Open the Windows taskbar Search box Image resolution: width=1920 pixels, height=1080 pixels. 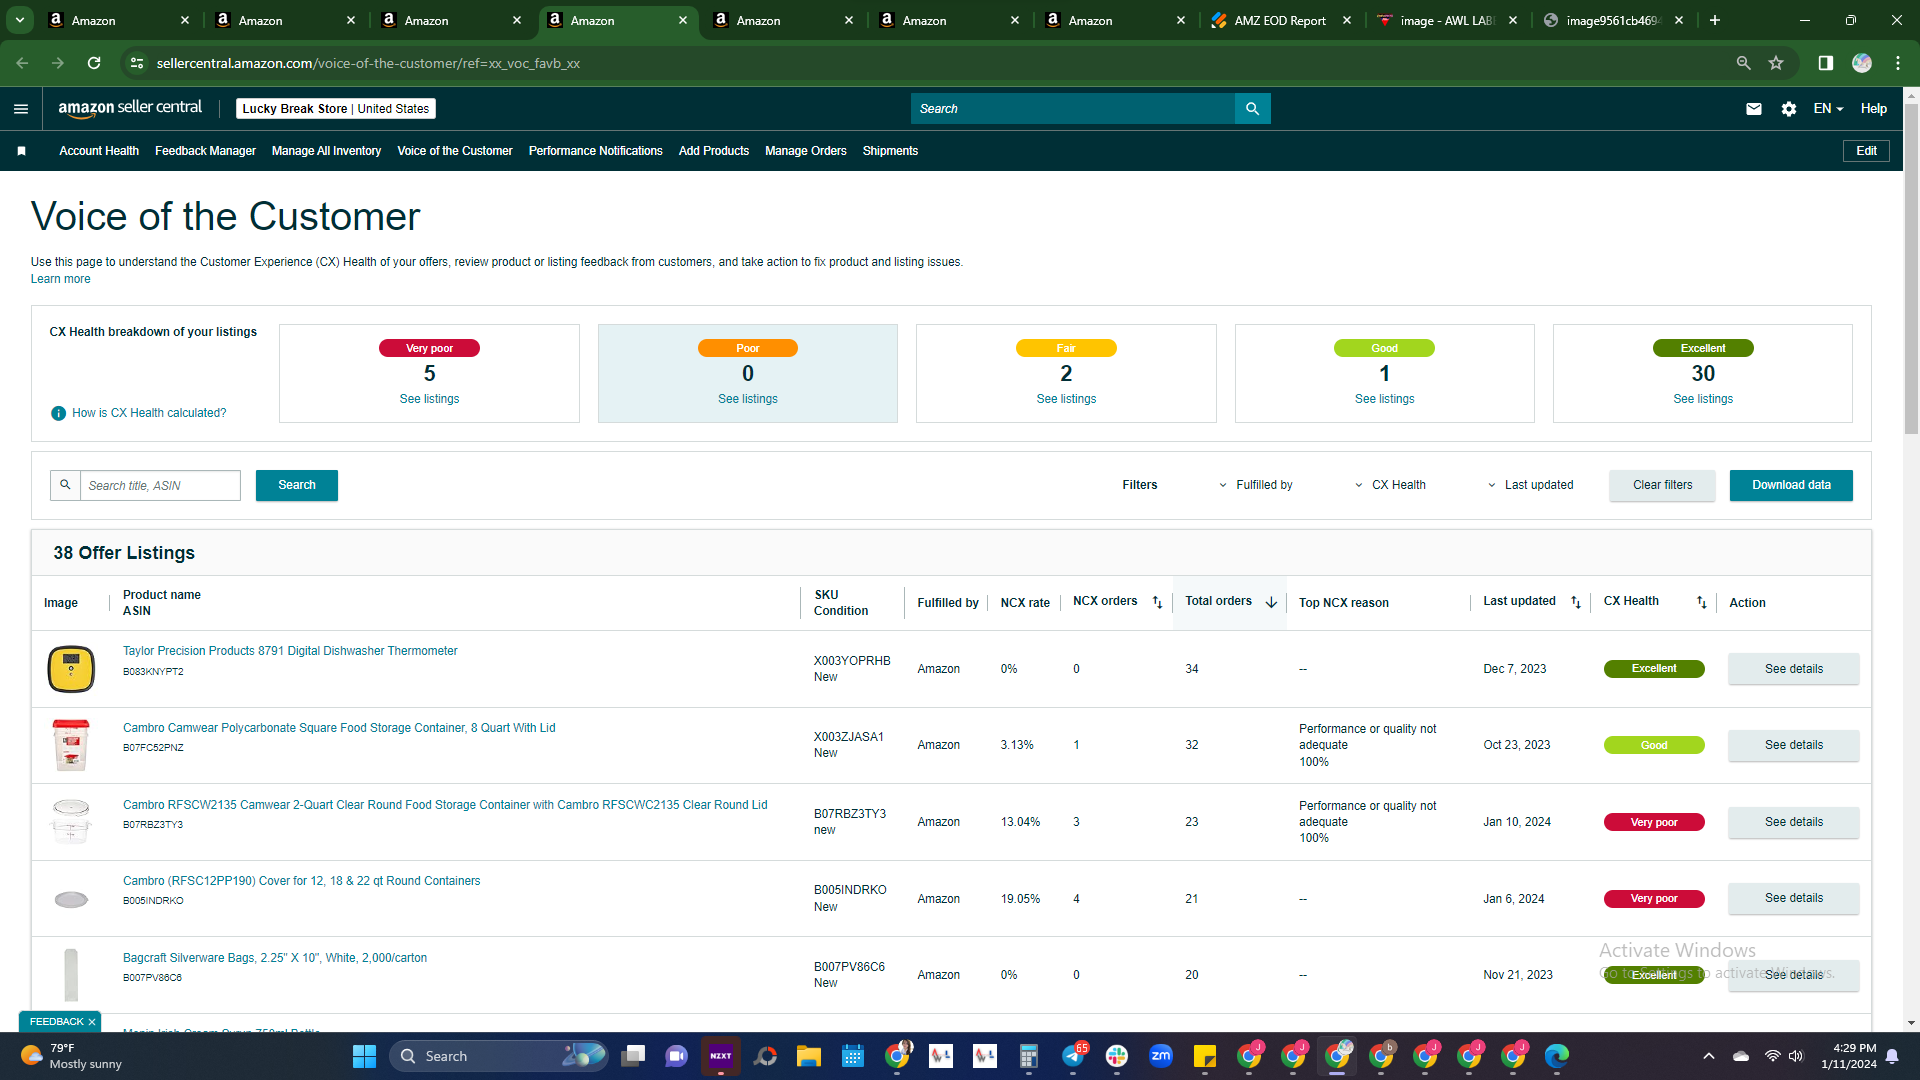point(498,1056)
